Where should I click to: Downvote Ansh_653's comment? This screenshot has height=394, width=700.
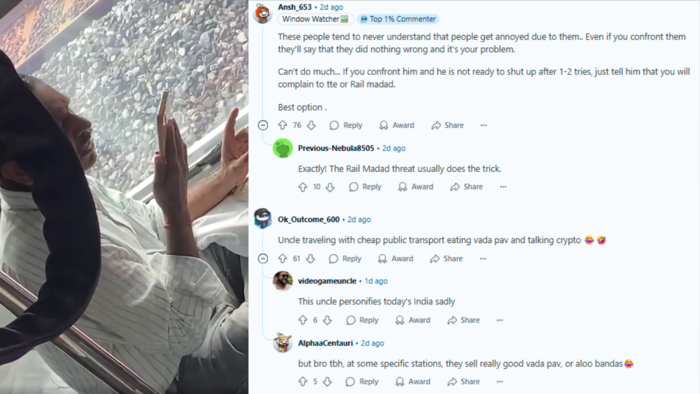[x=311, y=125]
